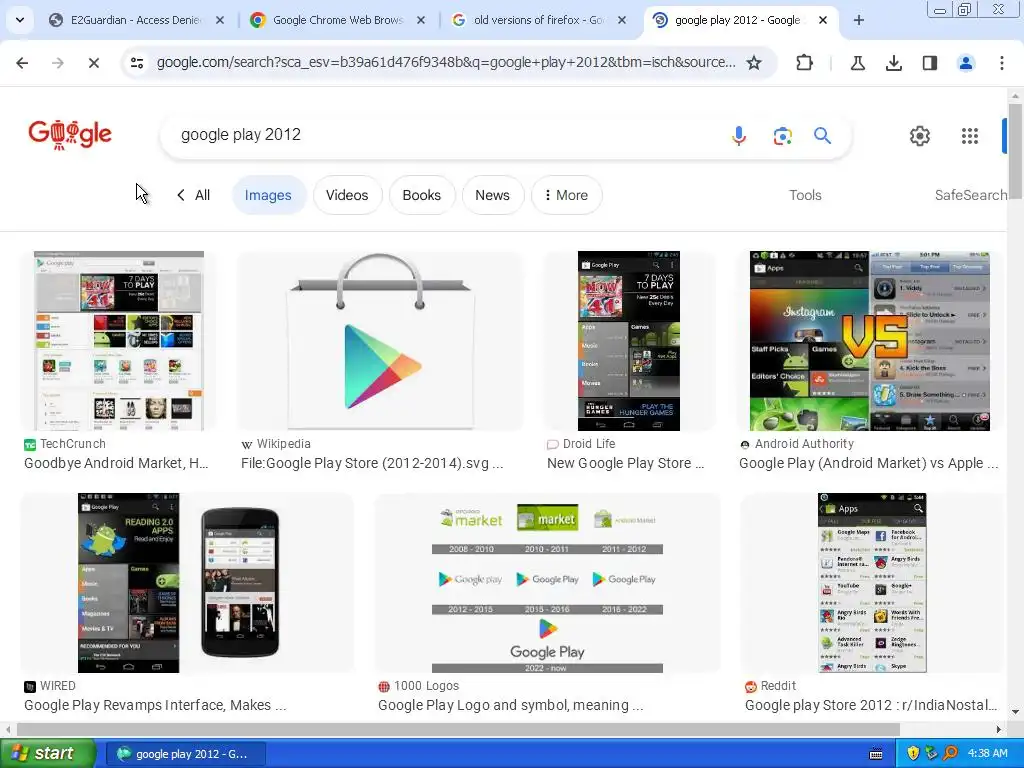Viewport: 1024px width, 768px height.
Task: Open Wikipedia Google Play Store bag thumbnail
Action: (381, 341)
